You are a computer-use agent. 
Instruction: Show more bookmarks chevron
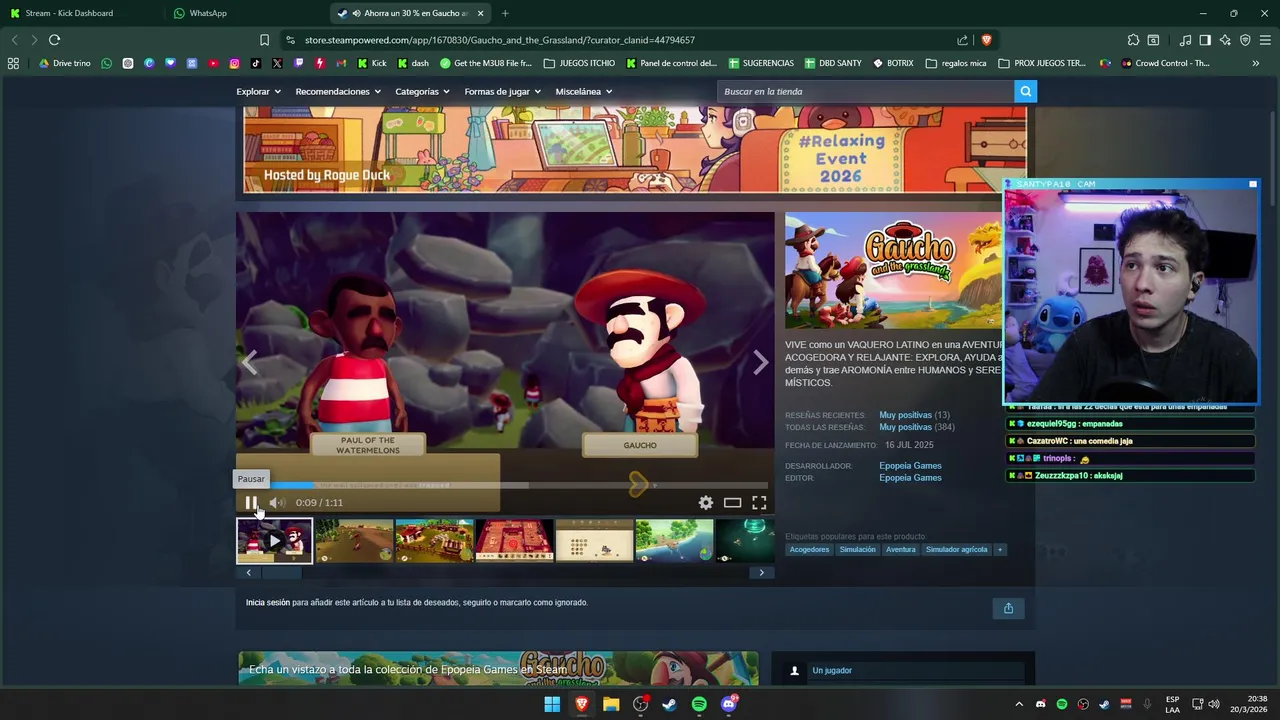pyautogui.click(x=1255, y=63)
